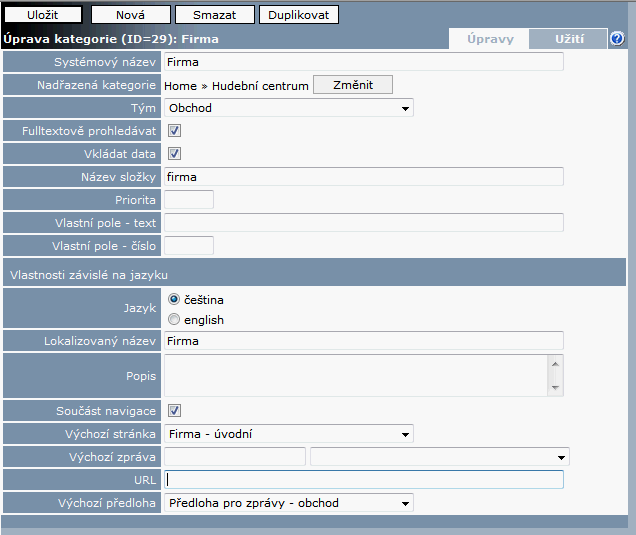Click the Duplikovat button
The width and height of the screenshot is (636, 535).
click(x=298, y=15)
